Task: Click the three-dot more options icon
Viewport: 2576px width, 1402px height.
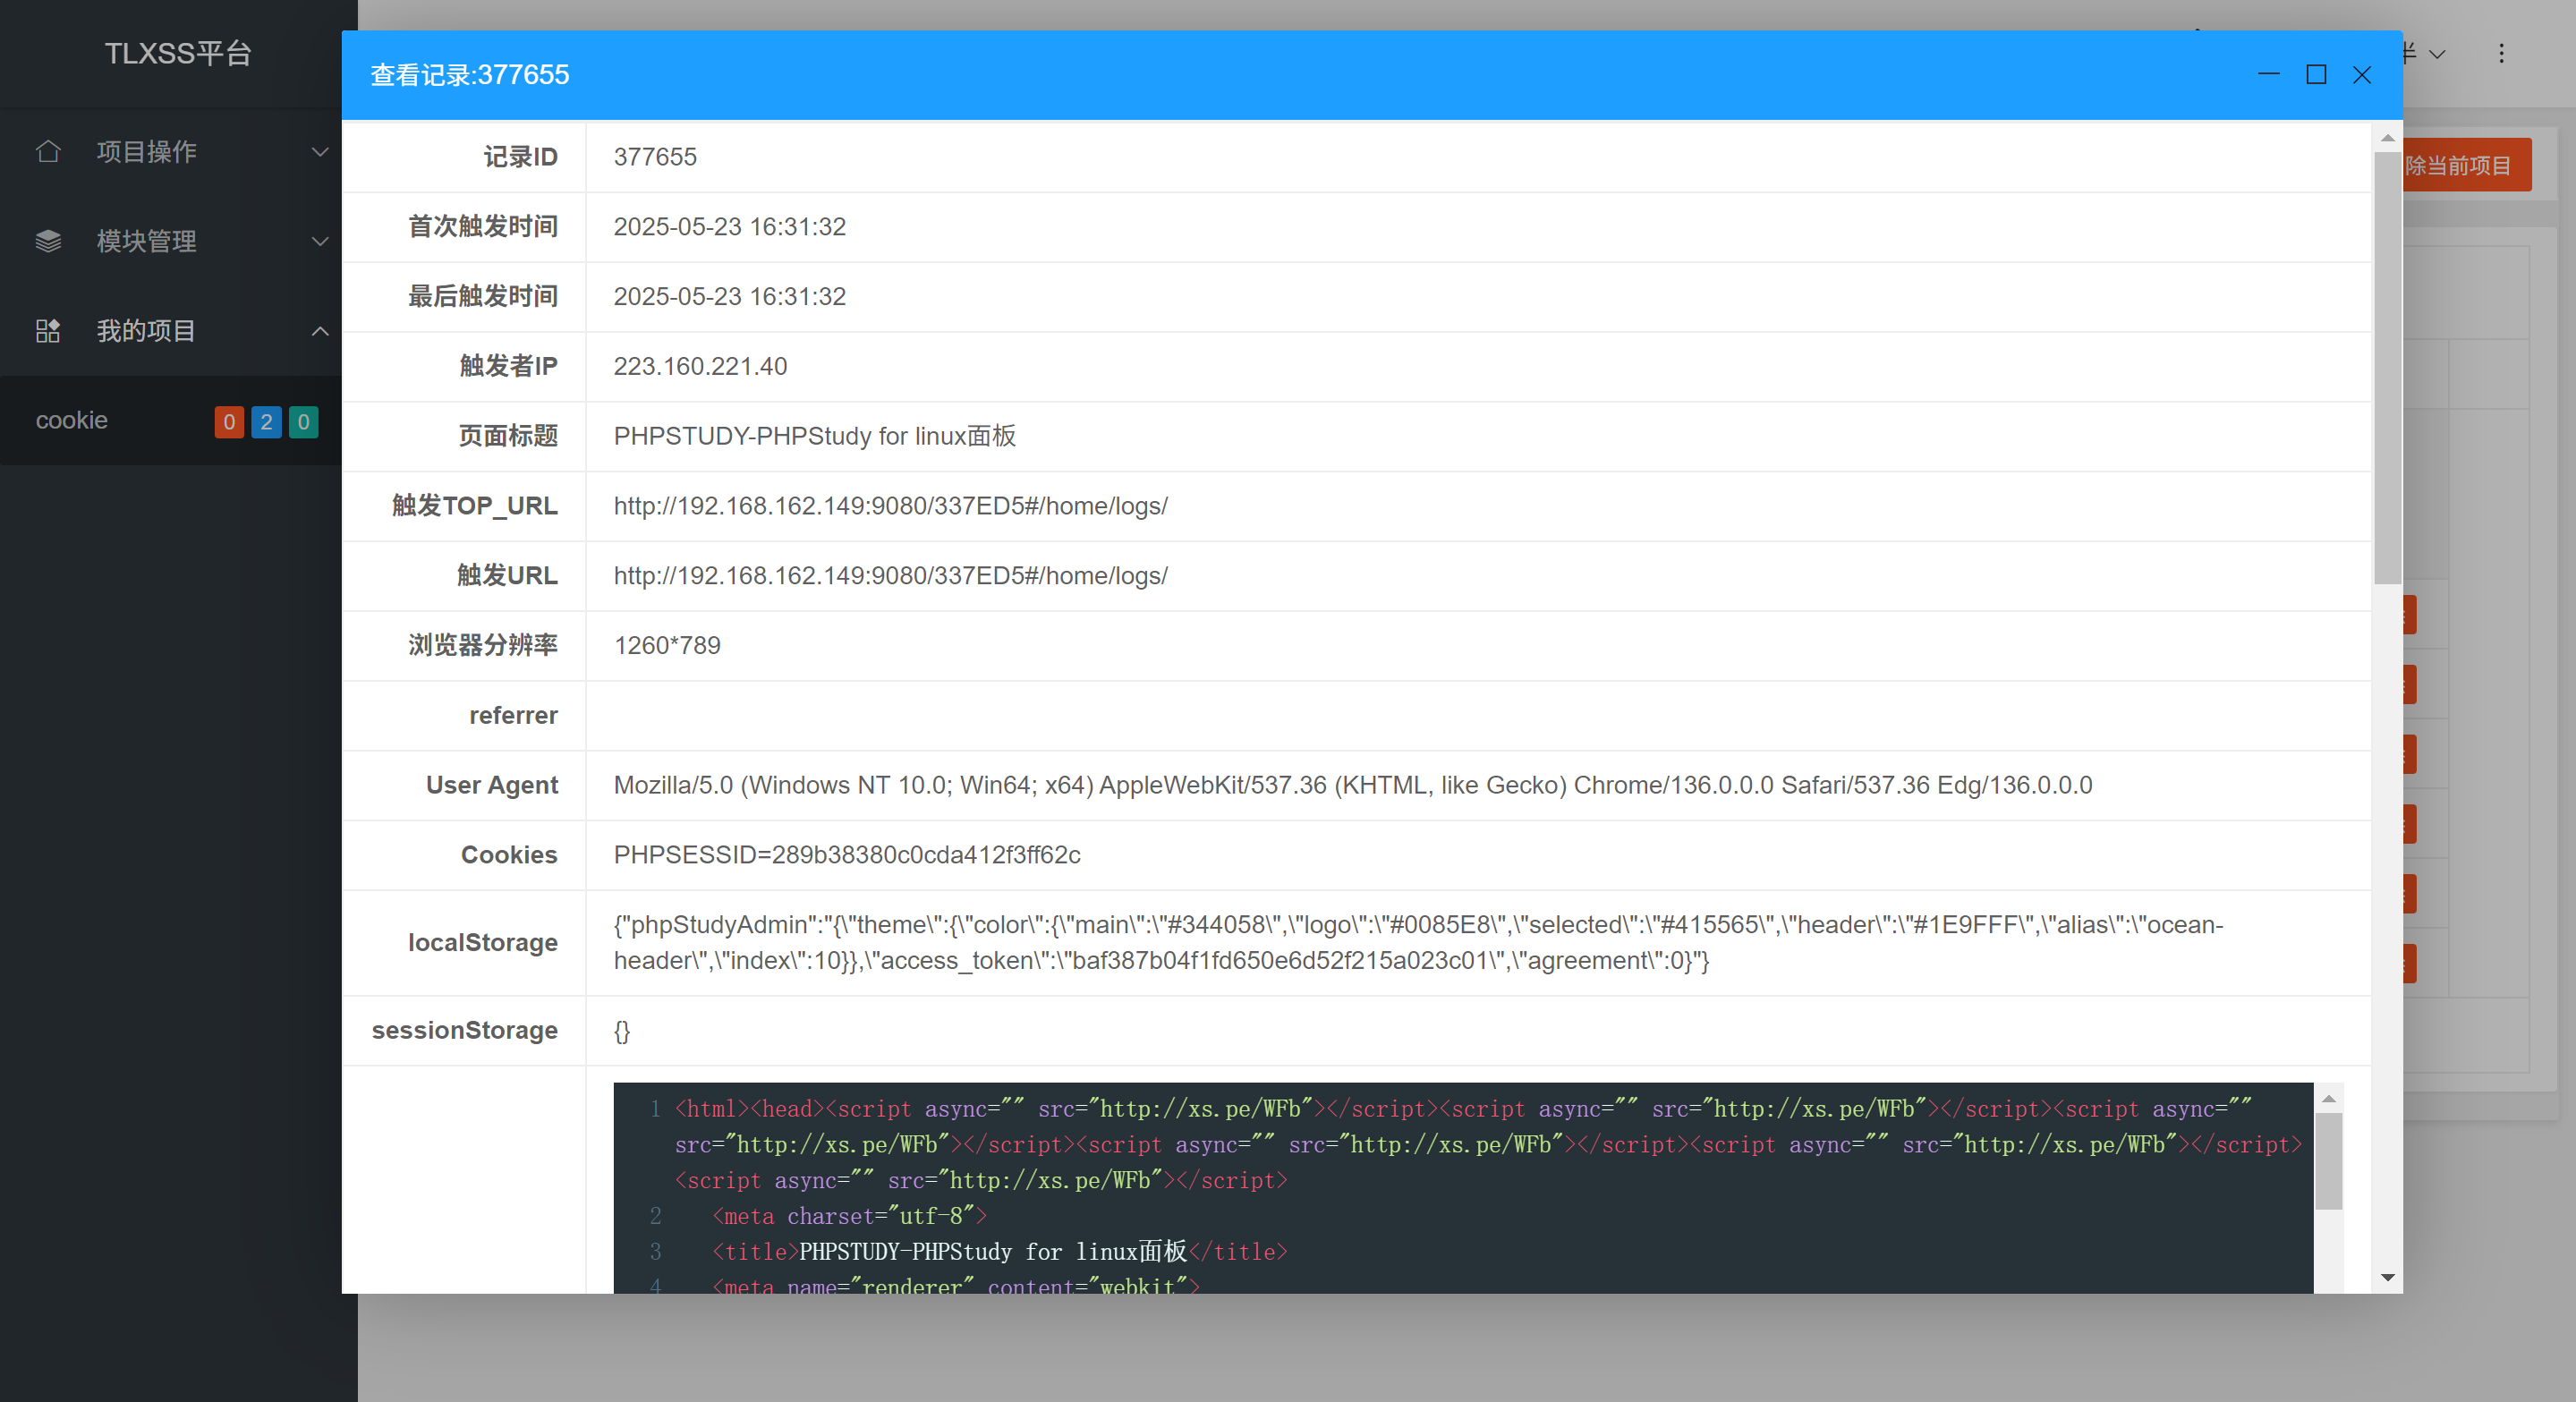Action: 2501,54
